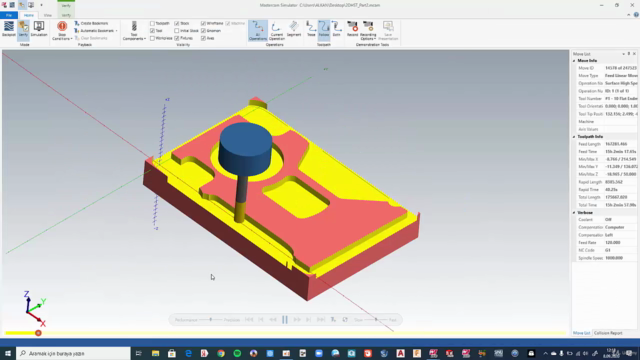
Task: Start Record in Demonstration Tools
Action: click(x=352, y=29)
